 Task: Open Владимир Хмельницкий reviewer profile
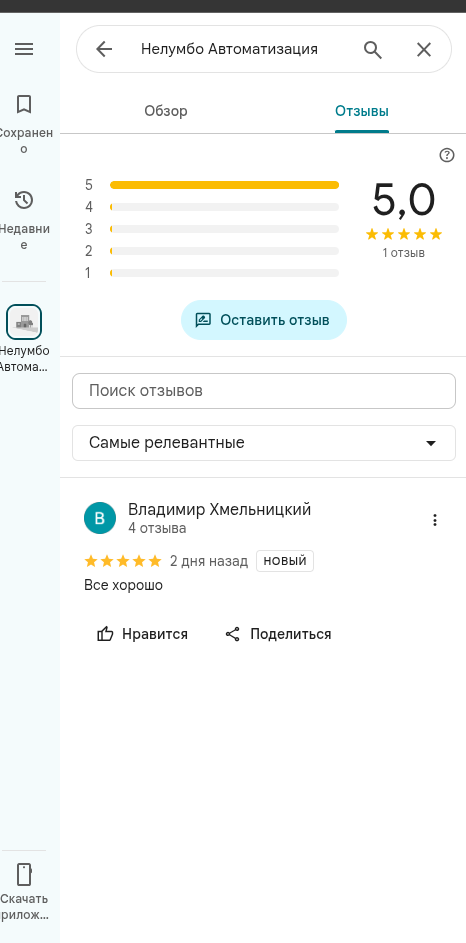[x=219, y=509]
